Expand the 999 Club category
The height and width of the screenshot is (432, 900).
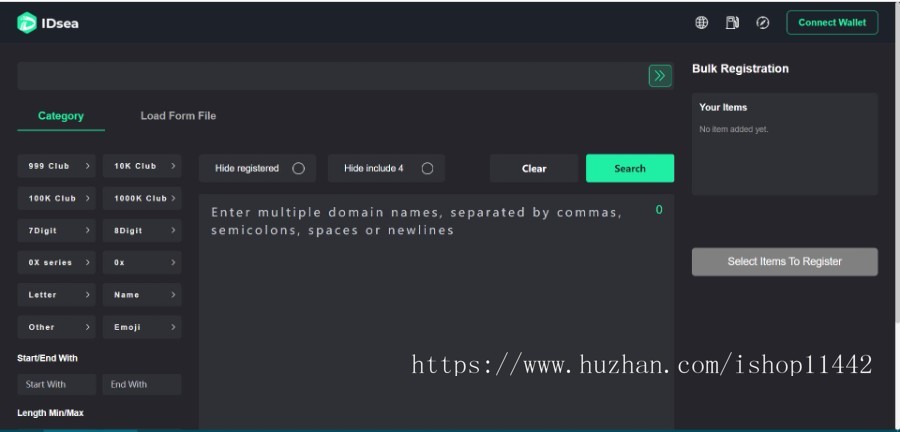coord(56,166)
